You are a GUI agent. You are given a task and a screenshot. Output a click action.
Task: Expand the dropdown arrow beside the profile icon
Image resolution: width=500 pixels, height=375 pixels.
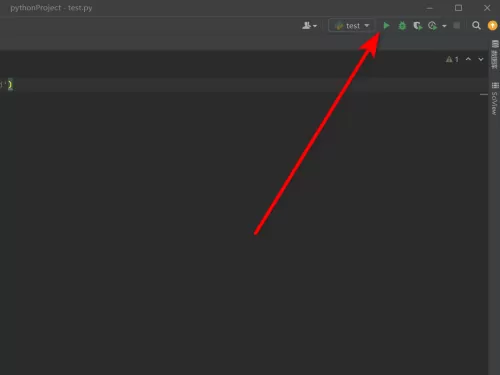tap(444, 26)
